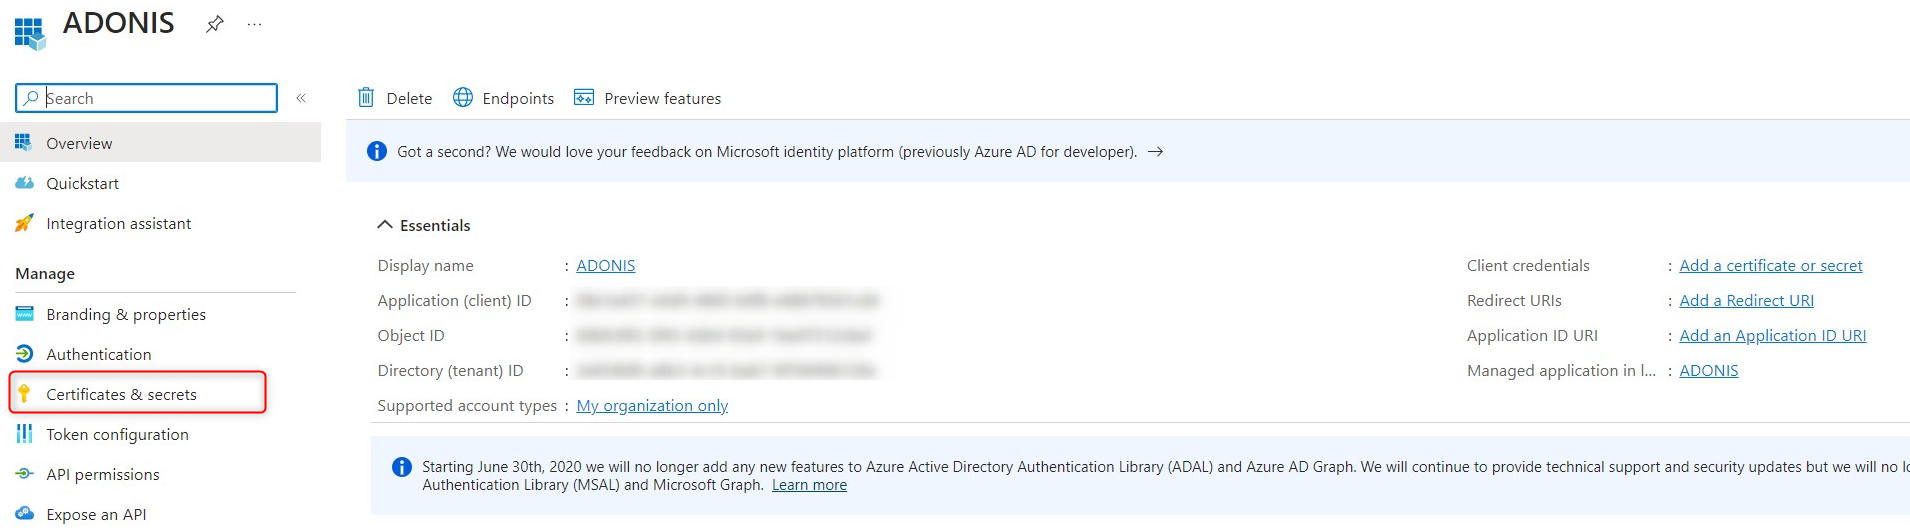Viewport: 1910px width, 532px height.
Task: Select Certificates & secrets key icon
Action: 25,394
